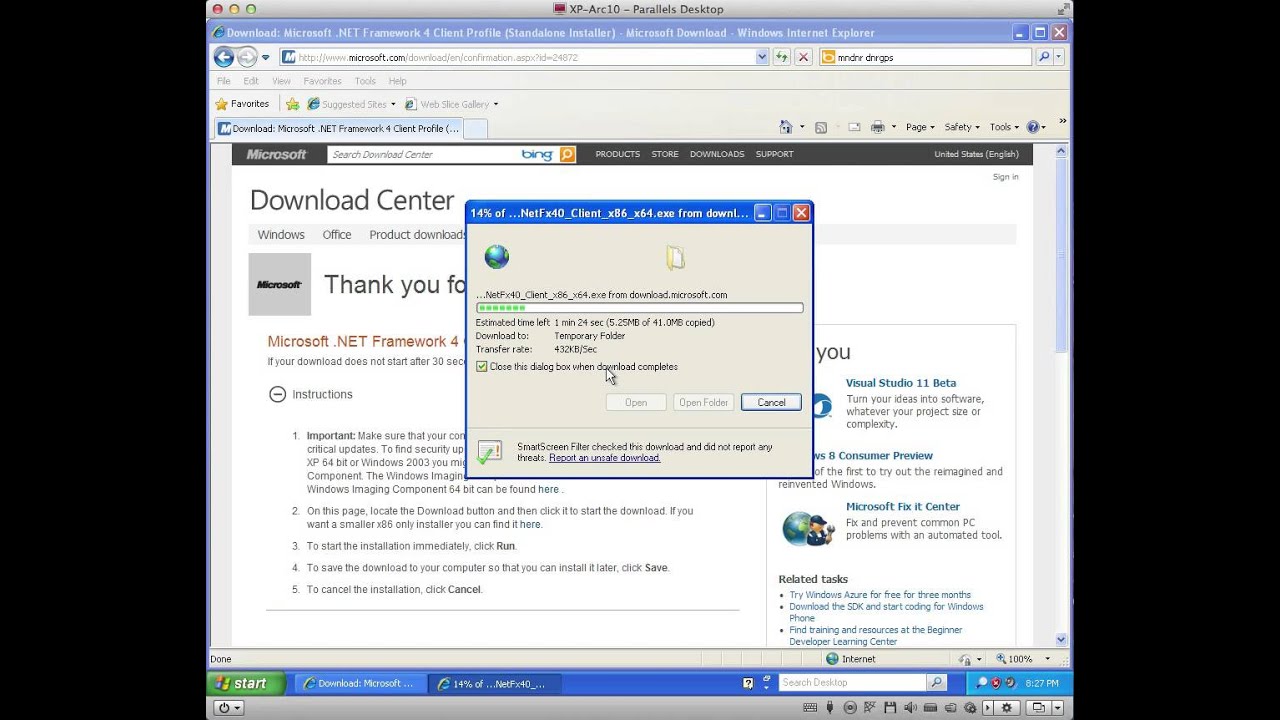Click the Home icon in command bar
This screenshot has height=720, width=1280.
(x=786, y=127)
